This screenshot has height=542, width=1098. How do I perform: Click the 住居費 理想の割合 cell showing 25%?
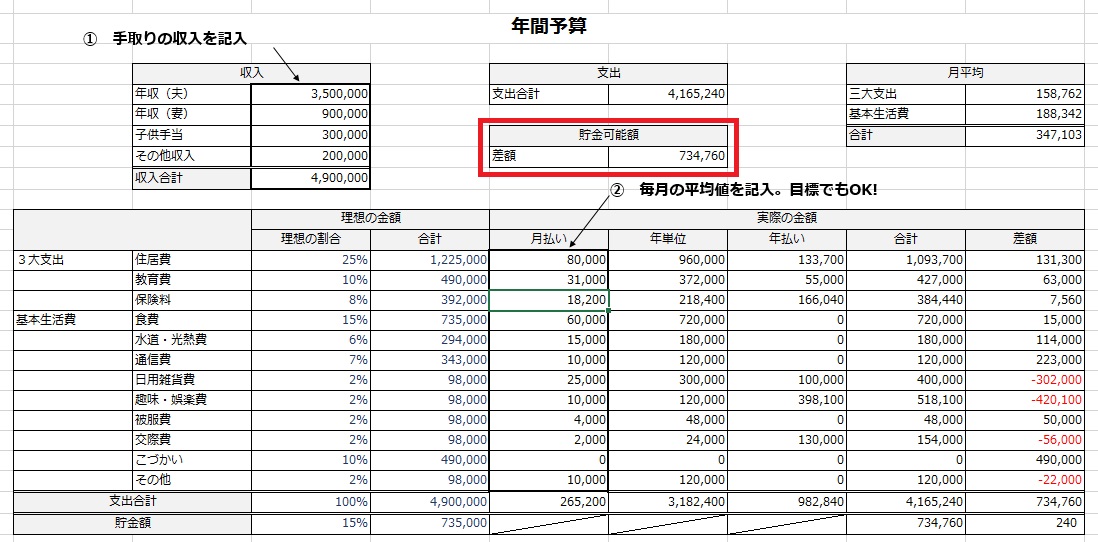310,259
